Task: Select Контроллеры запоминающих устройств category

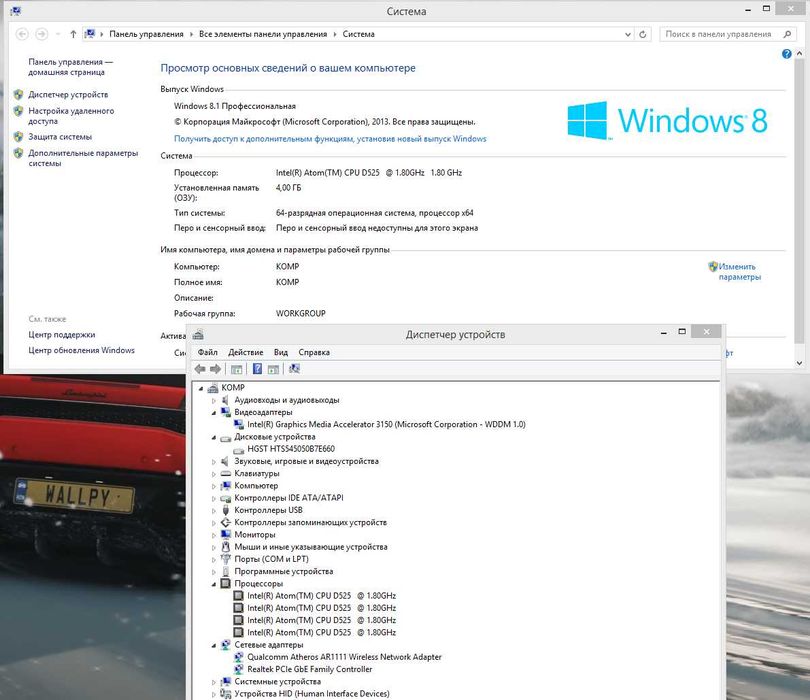Action: [x=310, y=523]
